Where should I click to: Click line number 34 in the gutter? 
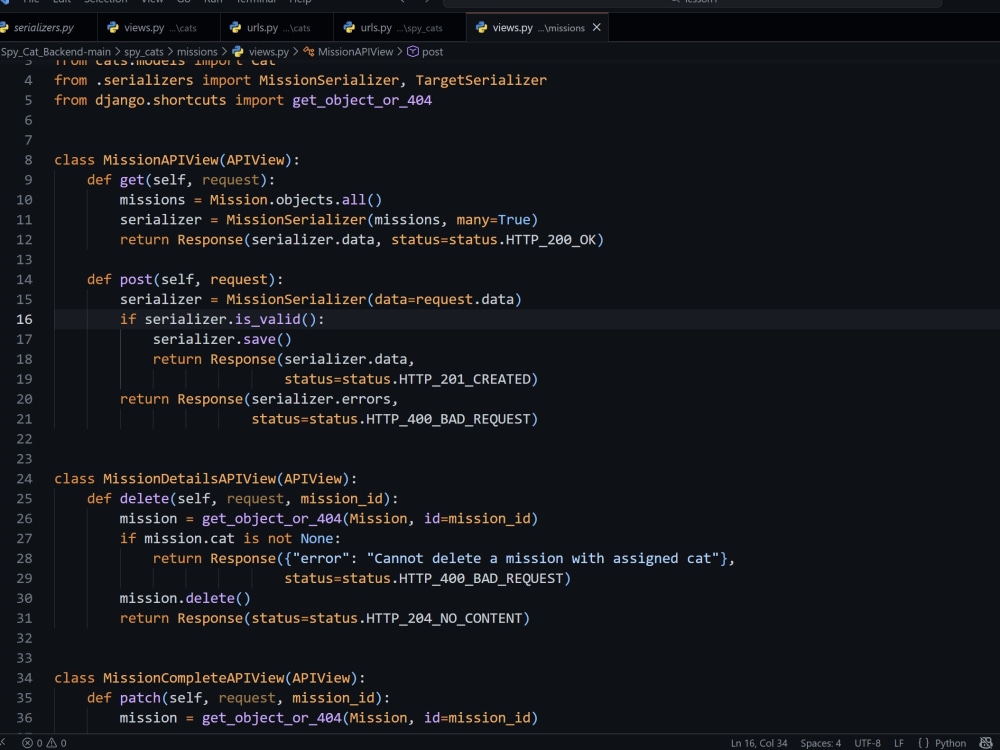click(x=24, y=678)
